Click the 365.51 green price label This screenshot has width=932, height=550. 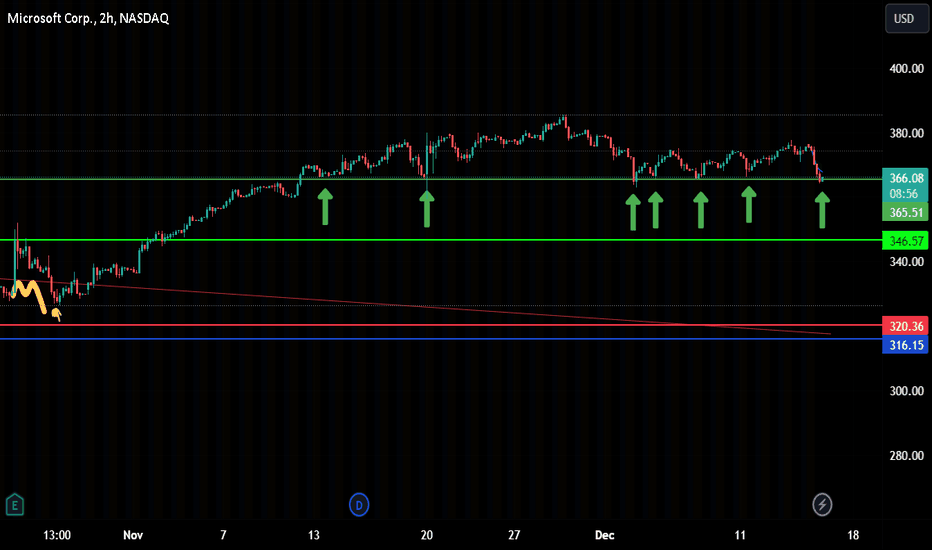tap(905, 212)
